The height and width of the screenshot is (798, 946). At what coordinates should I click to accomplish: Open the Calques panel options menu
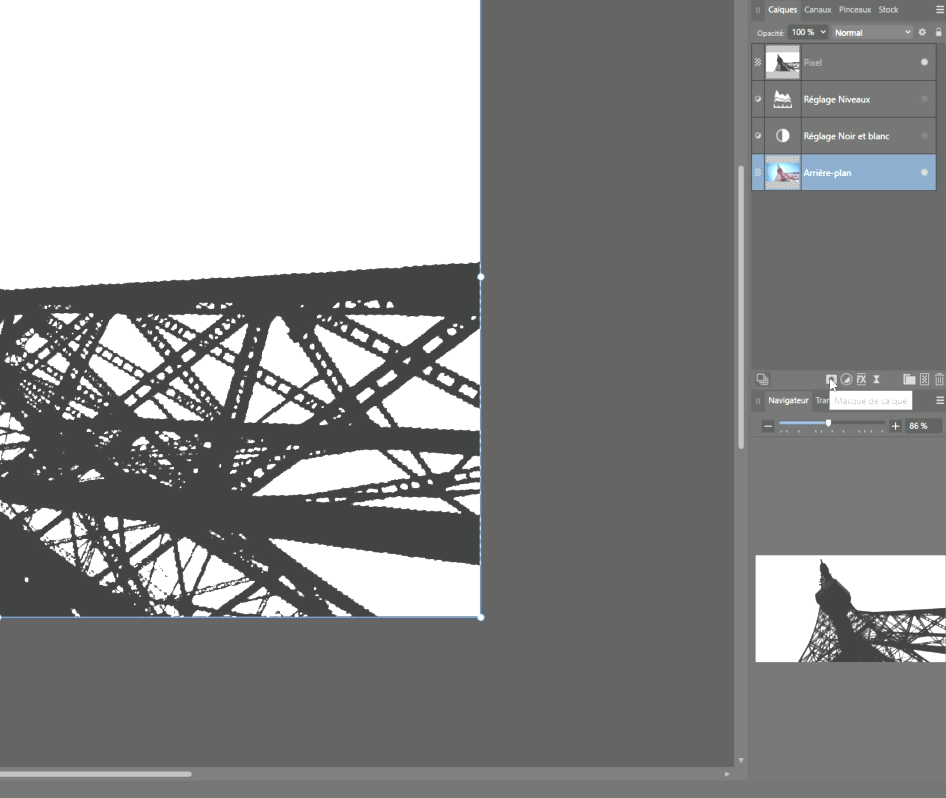[x=939, y=10]
